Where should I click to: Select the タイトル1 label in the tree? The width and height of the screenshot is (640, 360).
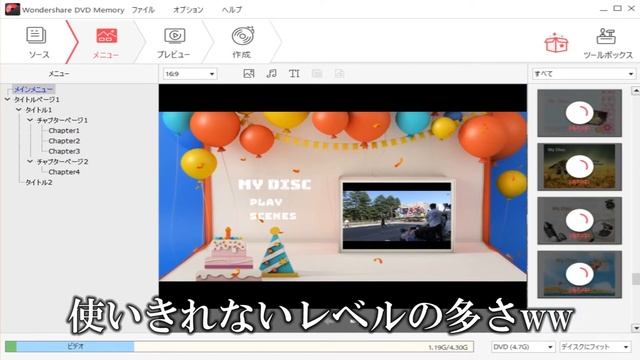[x=39, y=110]
